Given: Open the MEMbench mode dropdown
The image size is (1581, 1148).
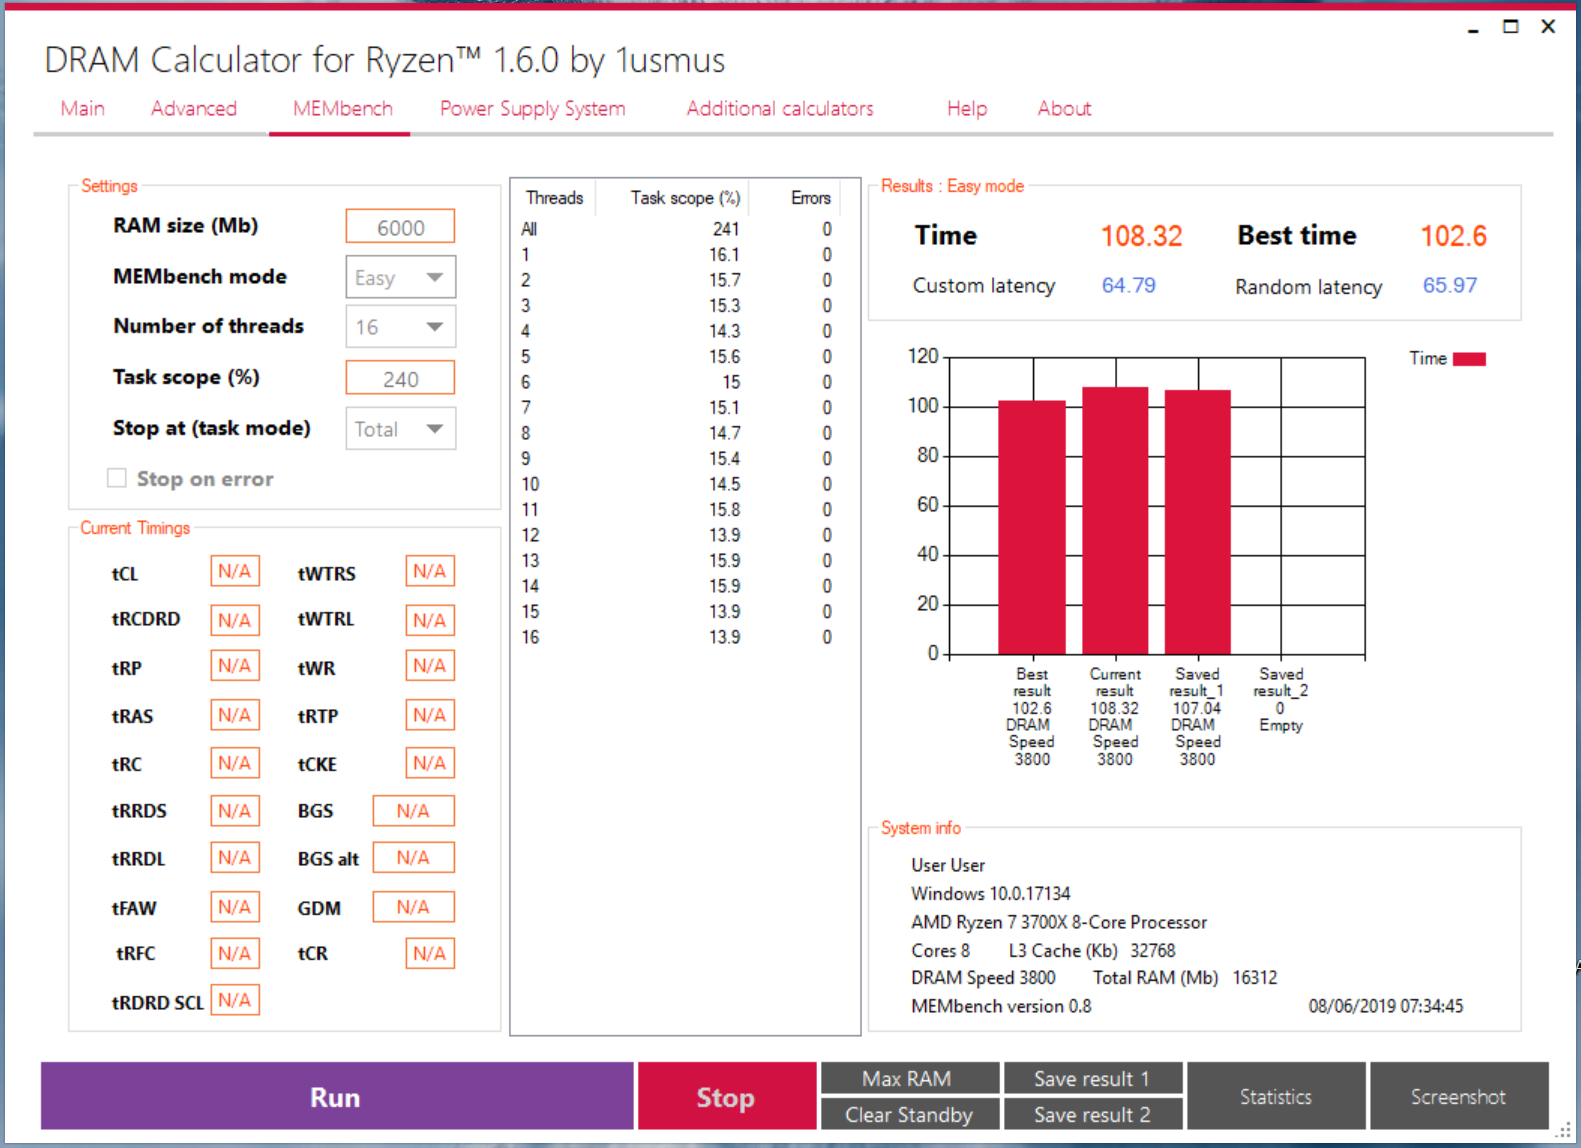Looking at the screenshot, I should click(x=400, y=277).
